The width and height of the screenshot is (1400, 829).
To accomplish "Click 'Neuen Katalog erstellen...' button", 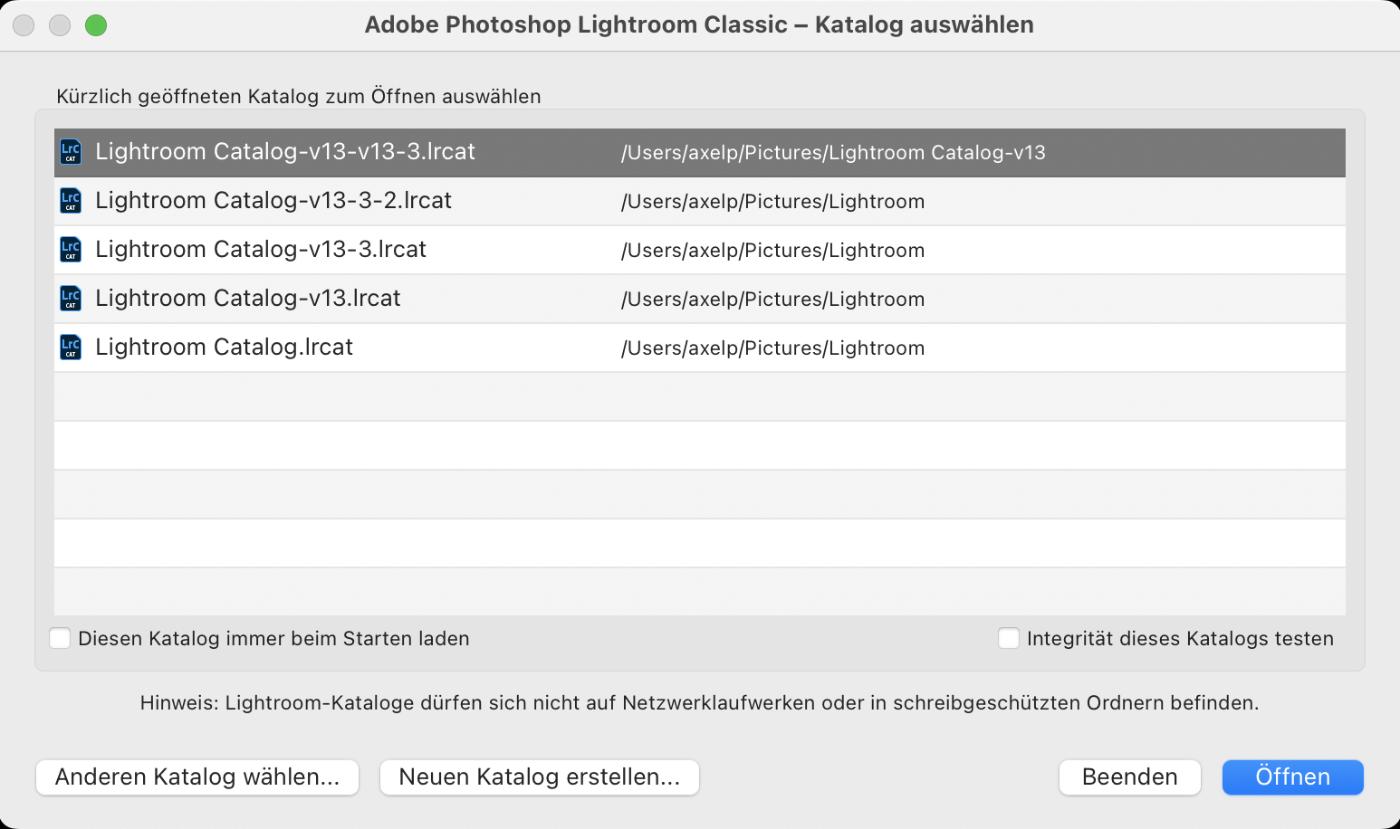I will pyautogui.click(x=539, y=777).
